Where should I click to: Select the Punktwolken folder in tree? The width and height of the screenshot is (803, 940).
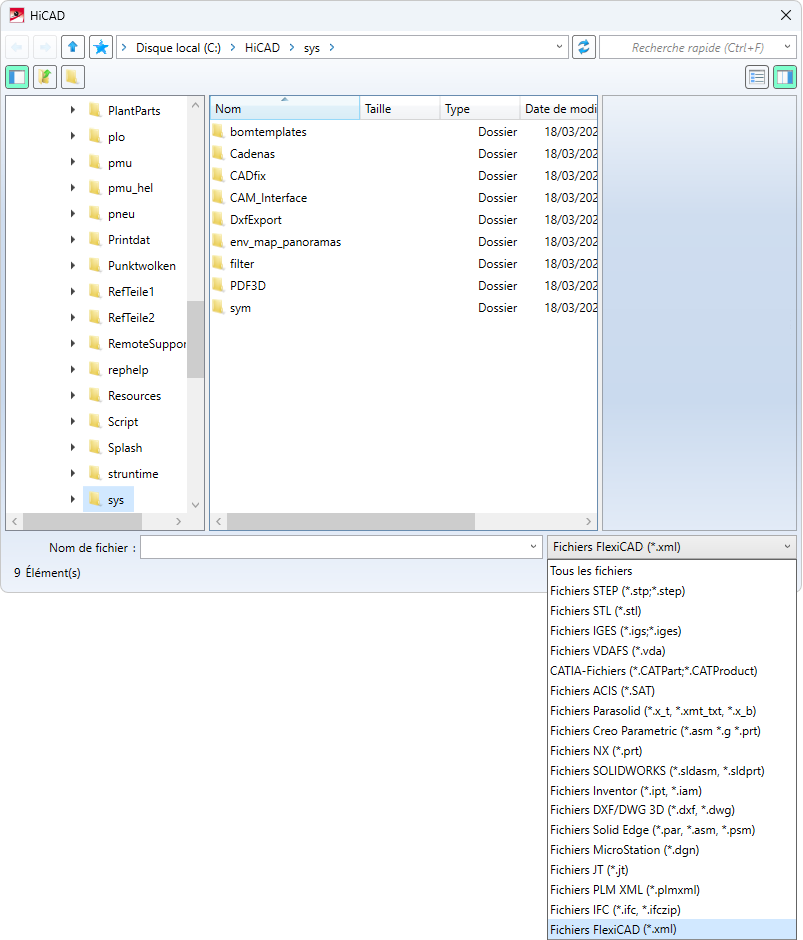pyautogui.click(x=133, y=266)
